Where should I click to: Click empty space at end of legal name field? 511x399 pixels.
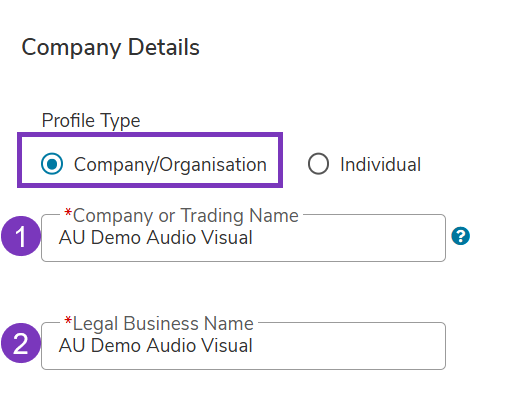tap(348, 346)
